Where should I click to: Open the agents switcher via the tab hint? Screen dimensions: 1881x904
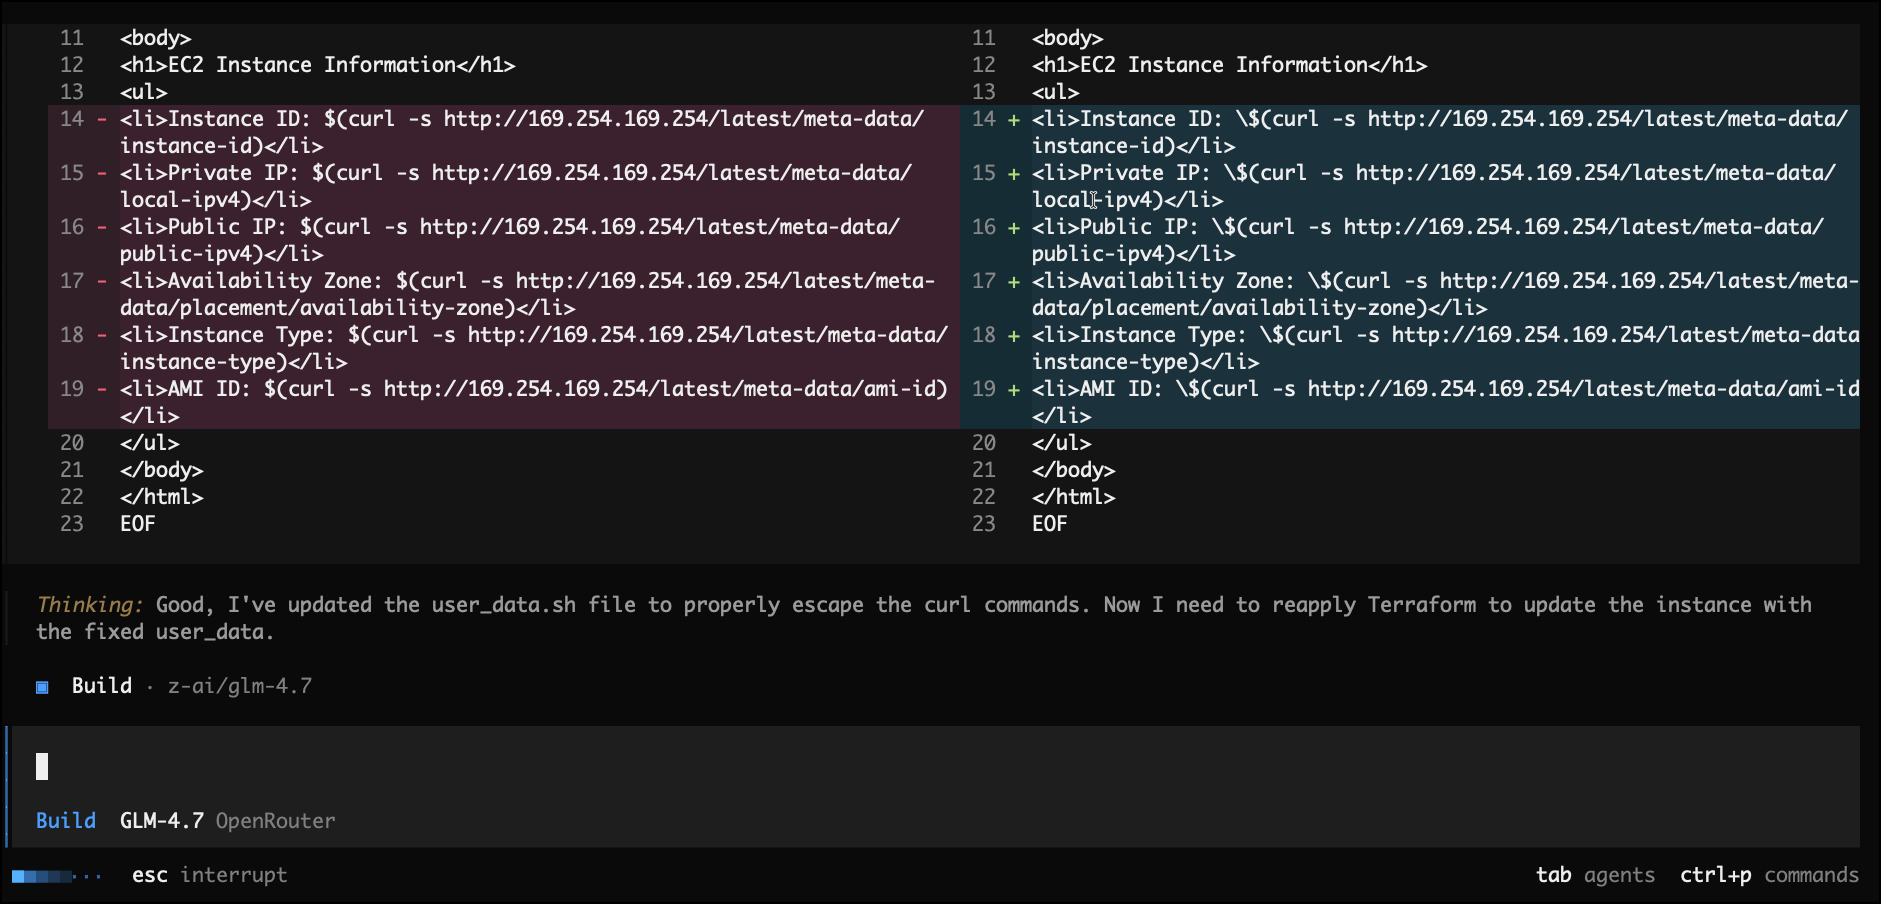pos(1594,875)
